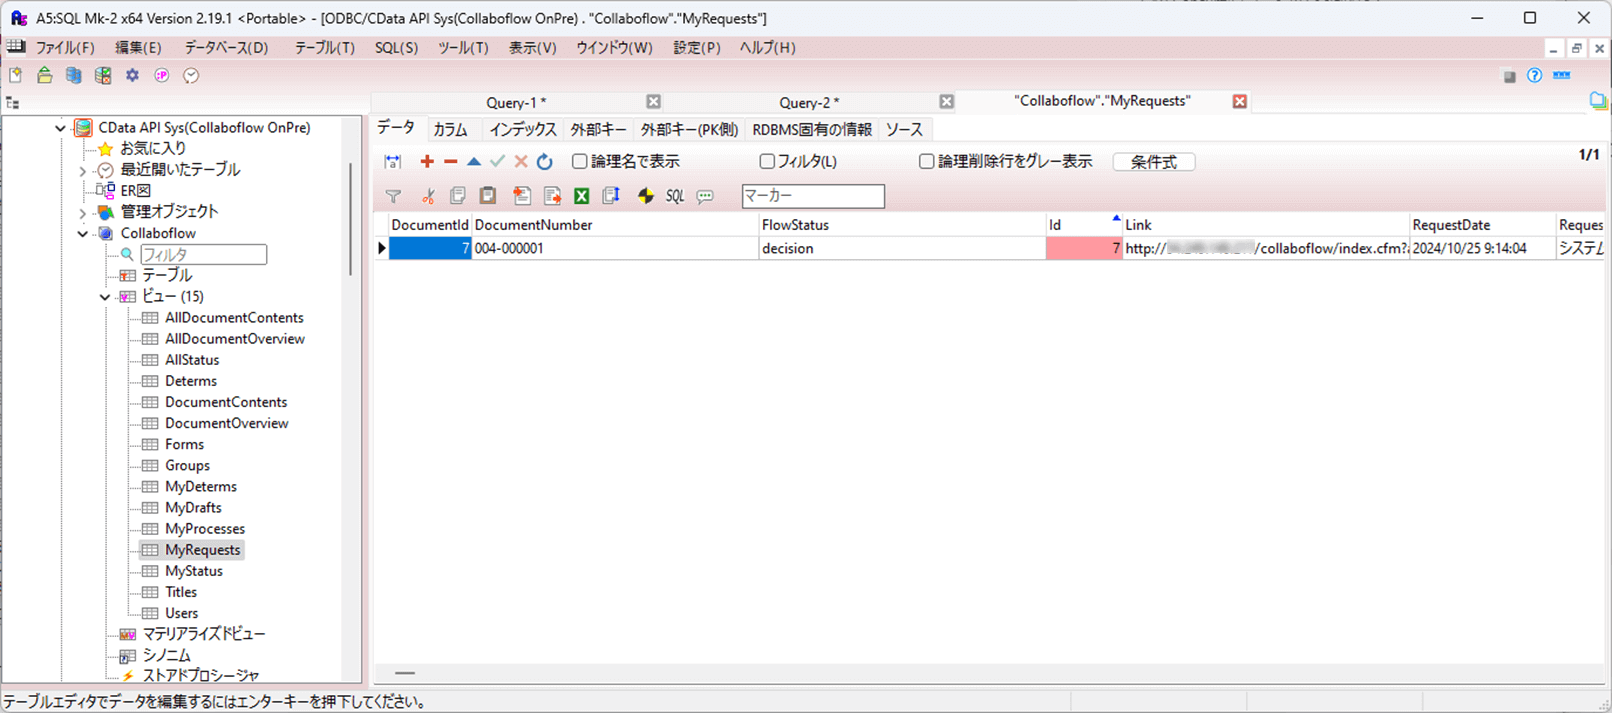Image resolution: width=1612 pixels, height=713 pixels.
Task: Select the マテリアライズドビュー tree item
Action: pyautogui.click(x=204, y=635)
